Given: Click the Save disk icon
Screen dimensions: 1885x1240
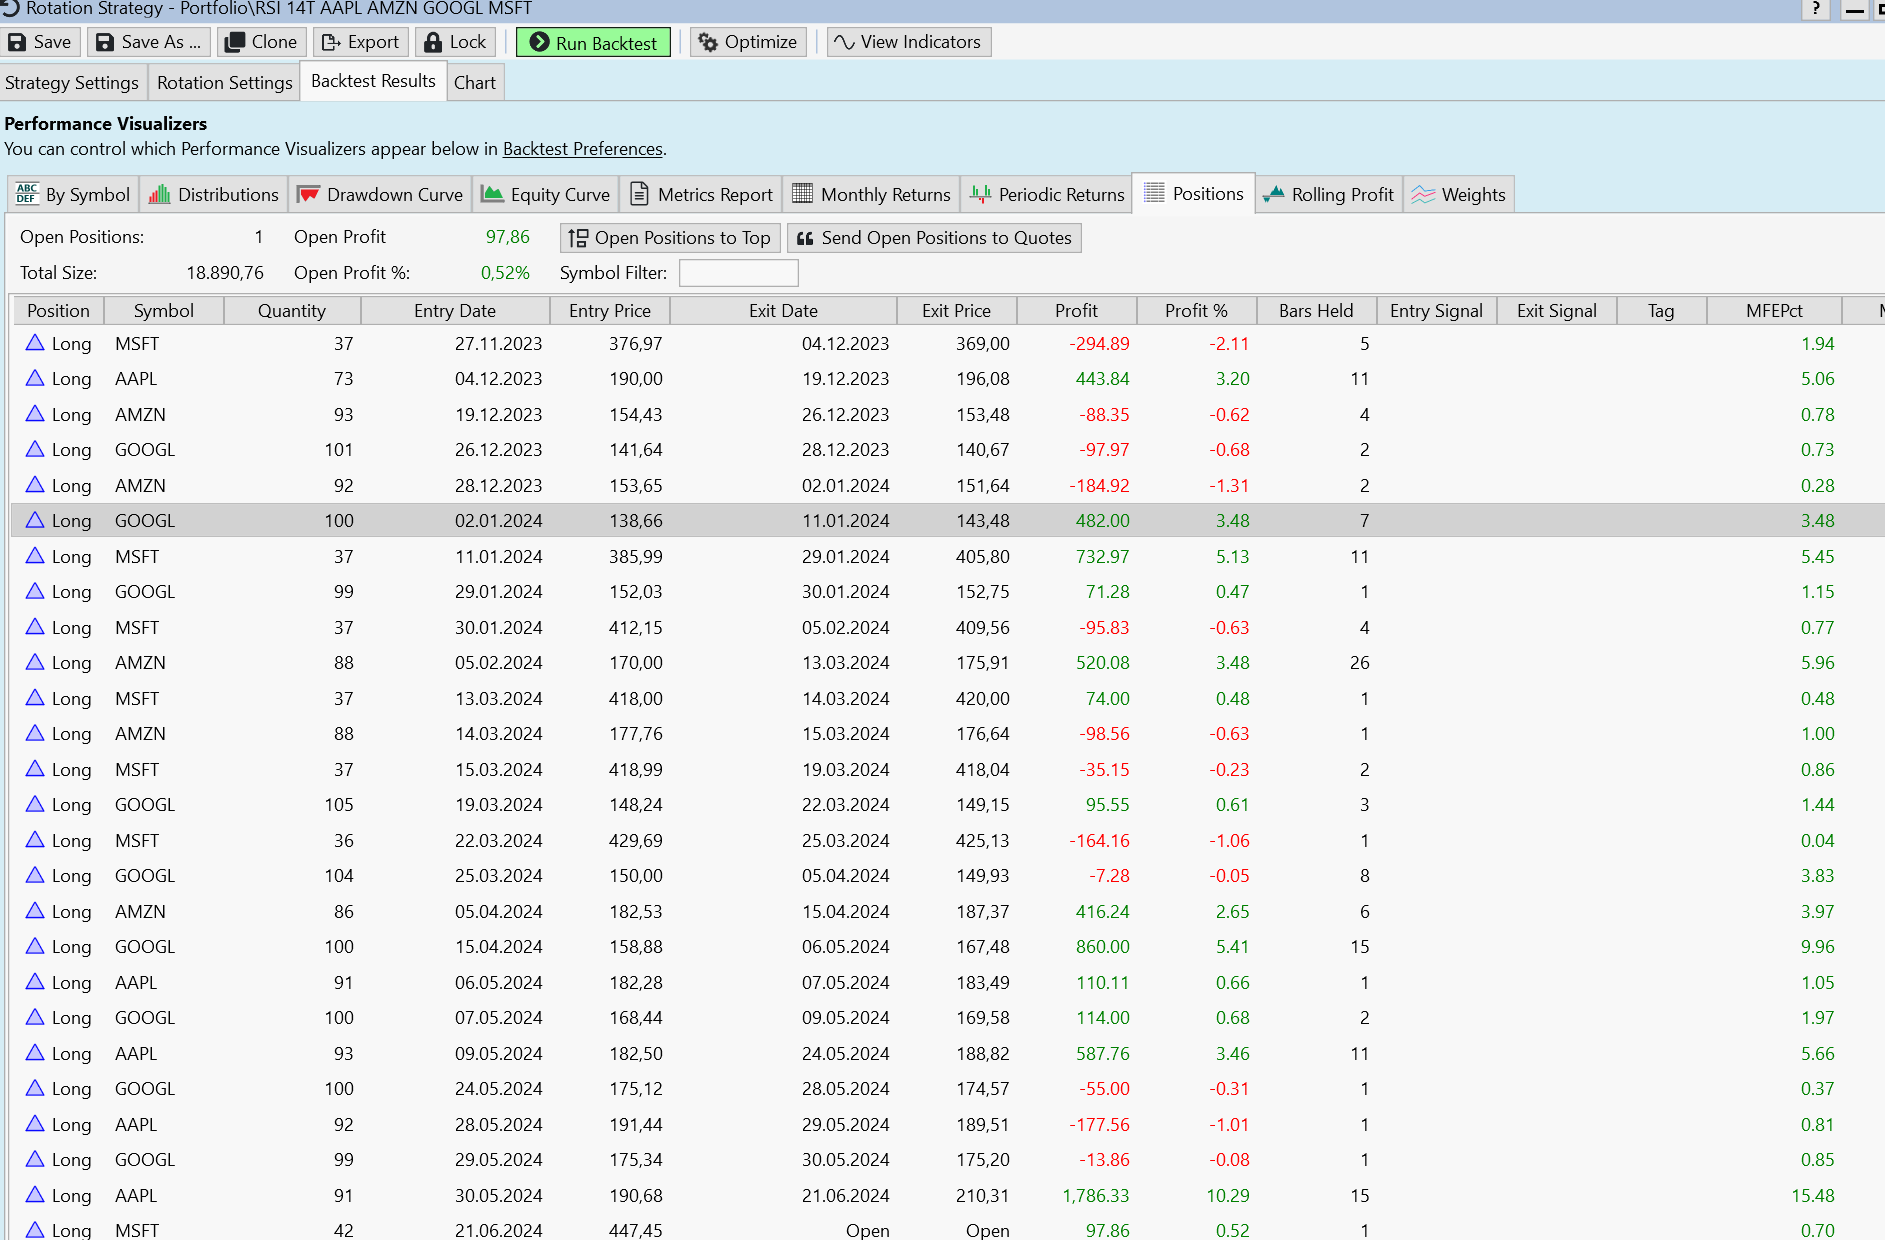Looking at the screenshot, I should point(18,42).
